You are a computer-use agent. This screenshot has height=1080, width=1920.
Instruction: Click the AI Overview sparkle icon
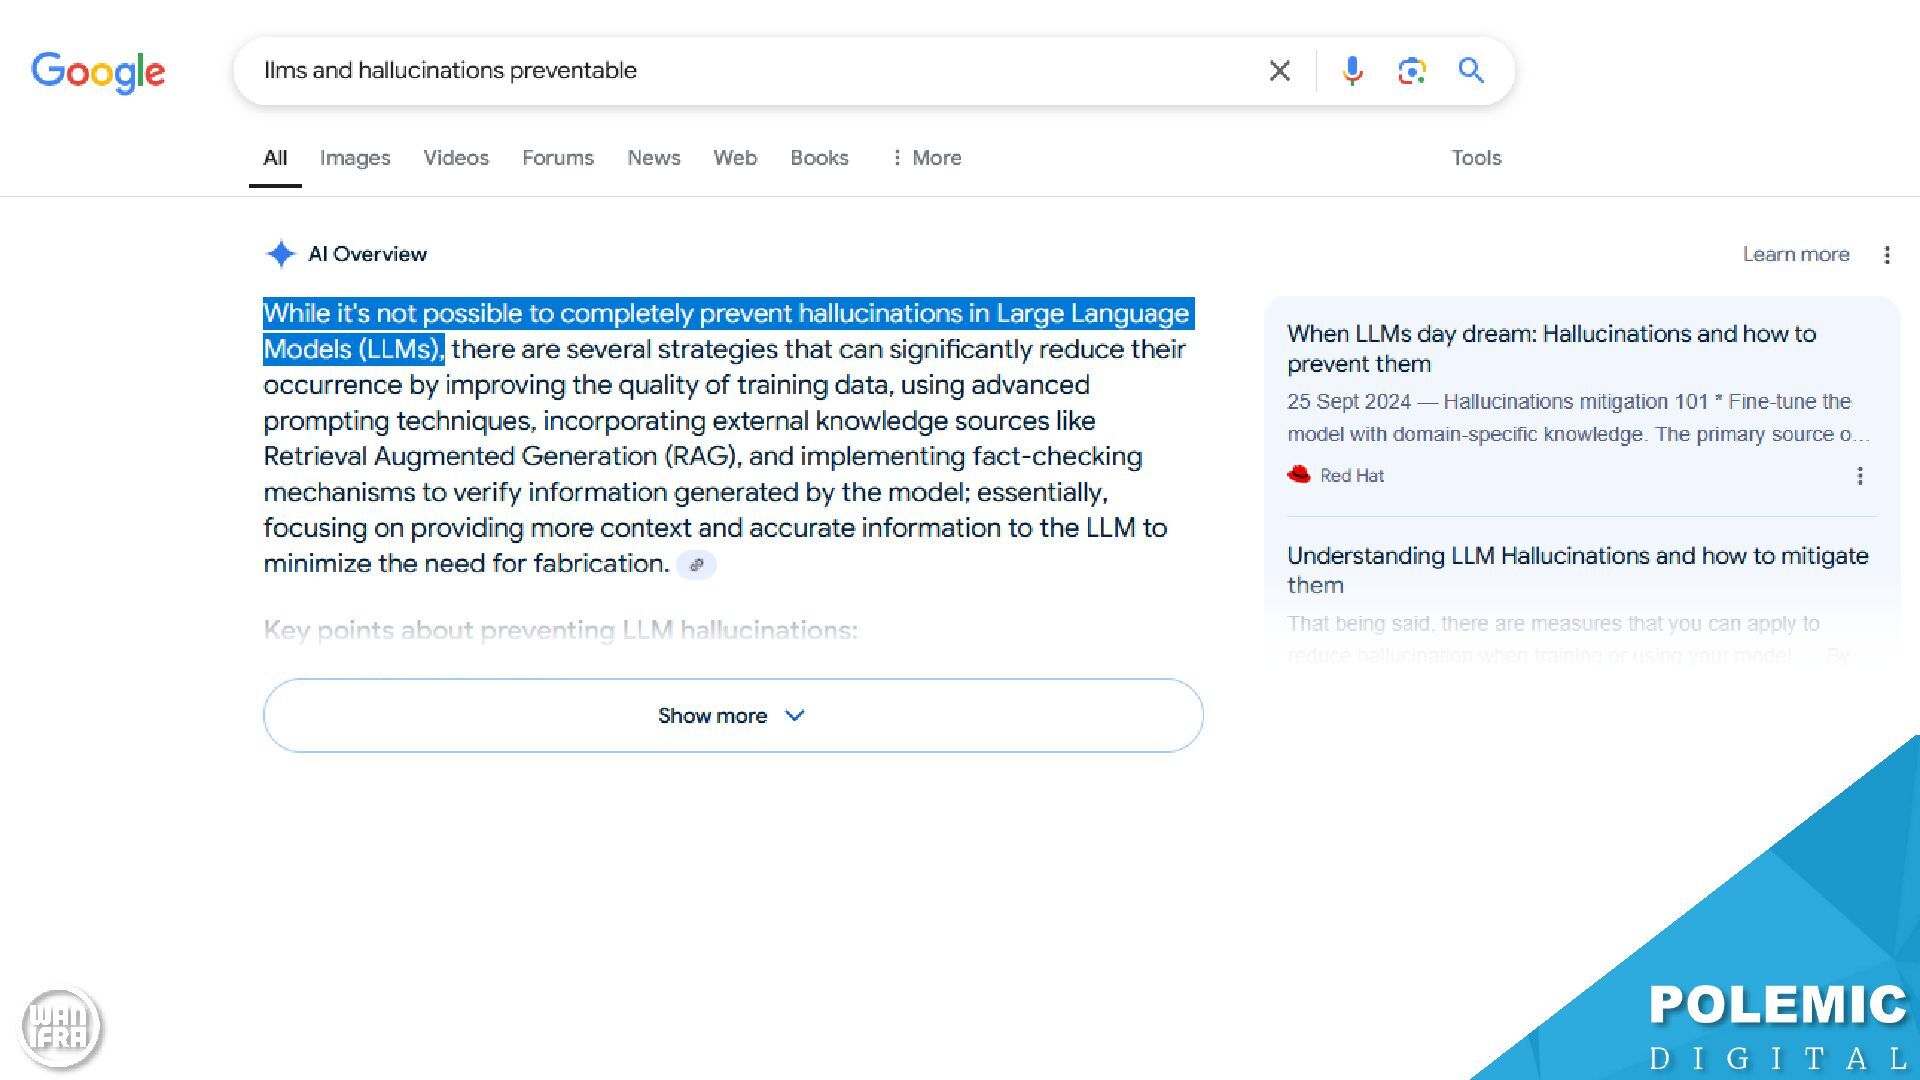(x=281, y=254)
